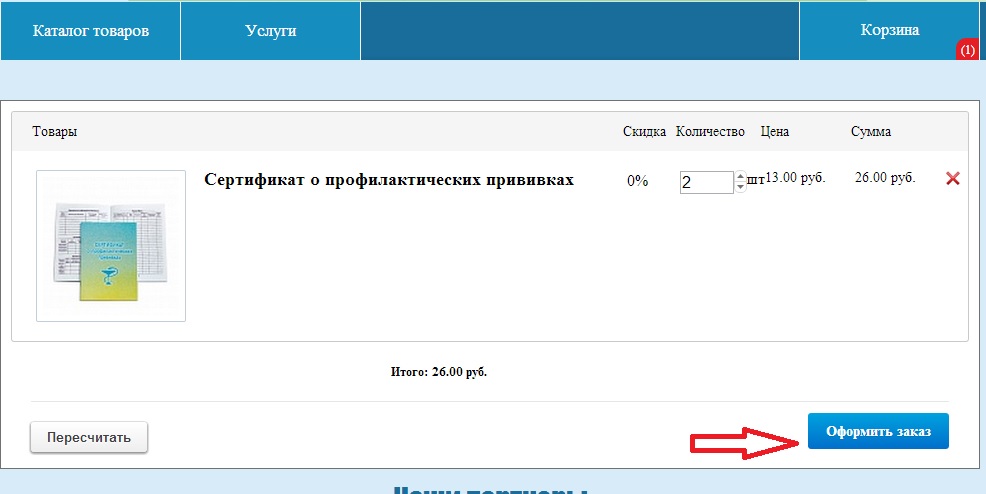
Task: Decrease quantity with the down stepper arrow
Action: click(x=740, y=187)
